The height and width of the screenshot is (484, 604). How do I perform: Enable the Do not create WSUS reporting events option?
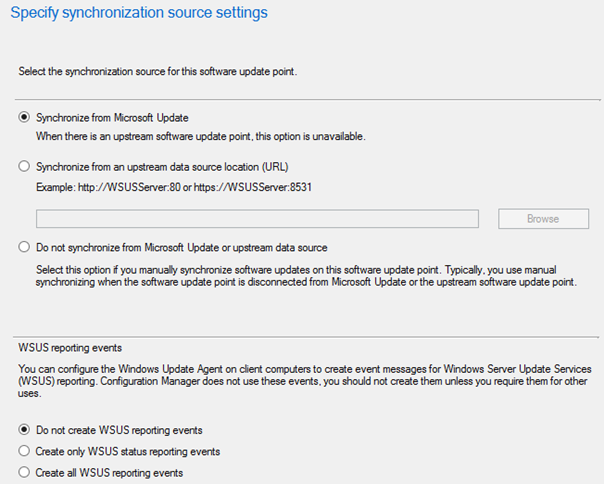[24, 430]
